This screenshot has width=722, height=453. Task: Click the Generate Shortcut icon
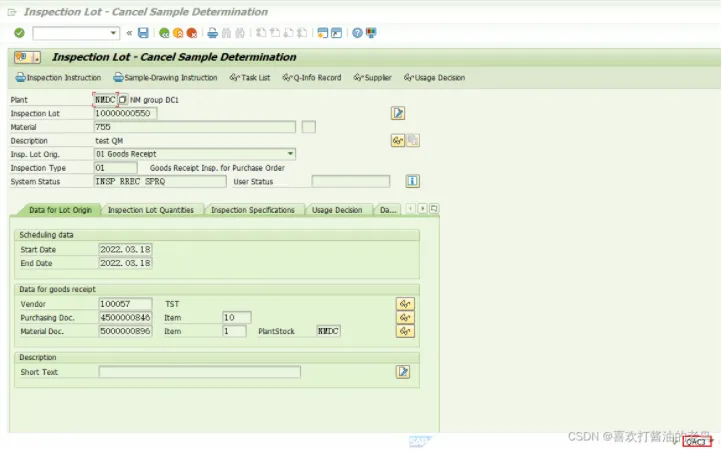pos(337,33)
